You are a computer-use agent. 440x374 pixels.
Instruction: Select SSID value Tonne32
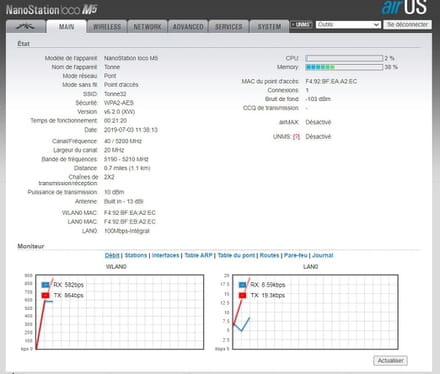[115, 94]
